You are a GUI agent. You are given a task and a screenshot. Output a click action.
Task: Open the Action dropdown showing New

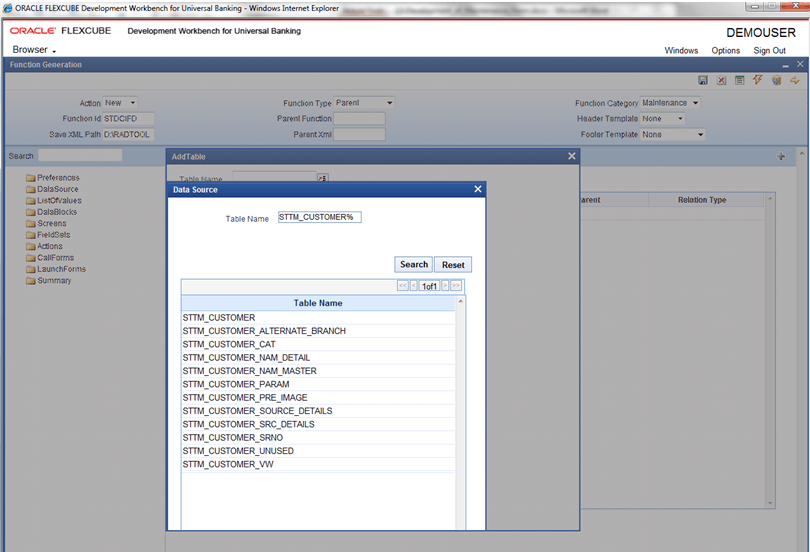pyautogui.click(x=120, y=103)
